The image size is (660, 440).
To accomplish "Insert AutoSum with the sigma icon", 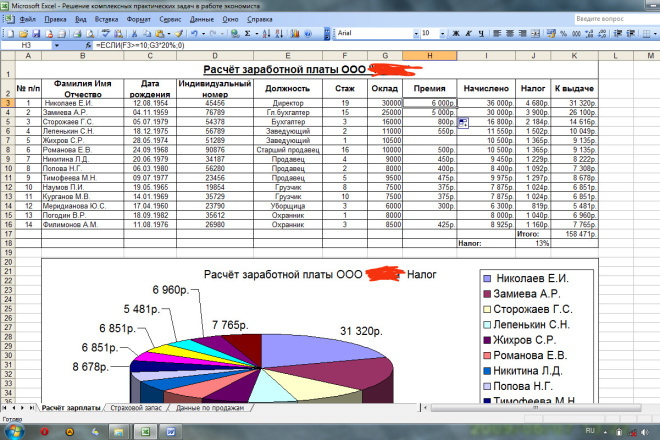I will click(248, 34).
